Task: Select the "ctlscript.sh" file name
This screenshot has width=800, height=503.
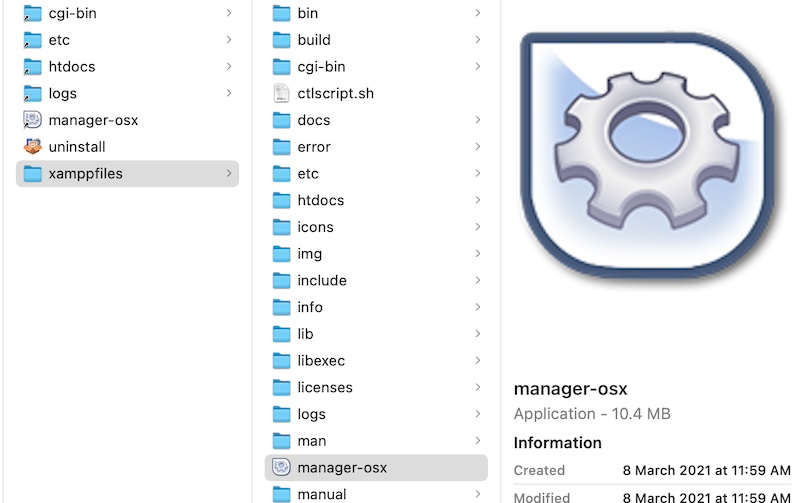Action: 336,94
